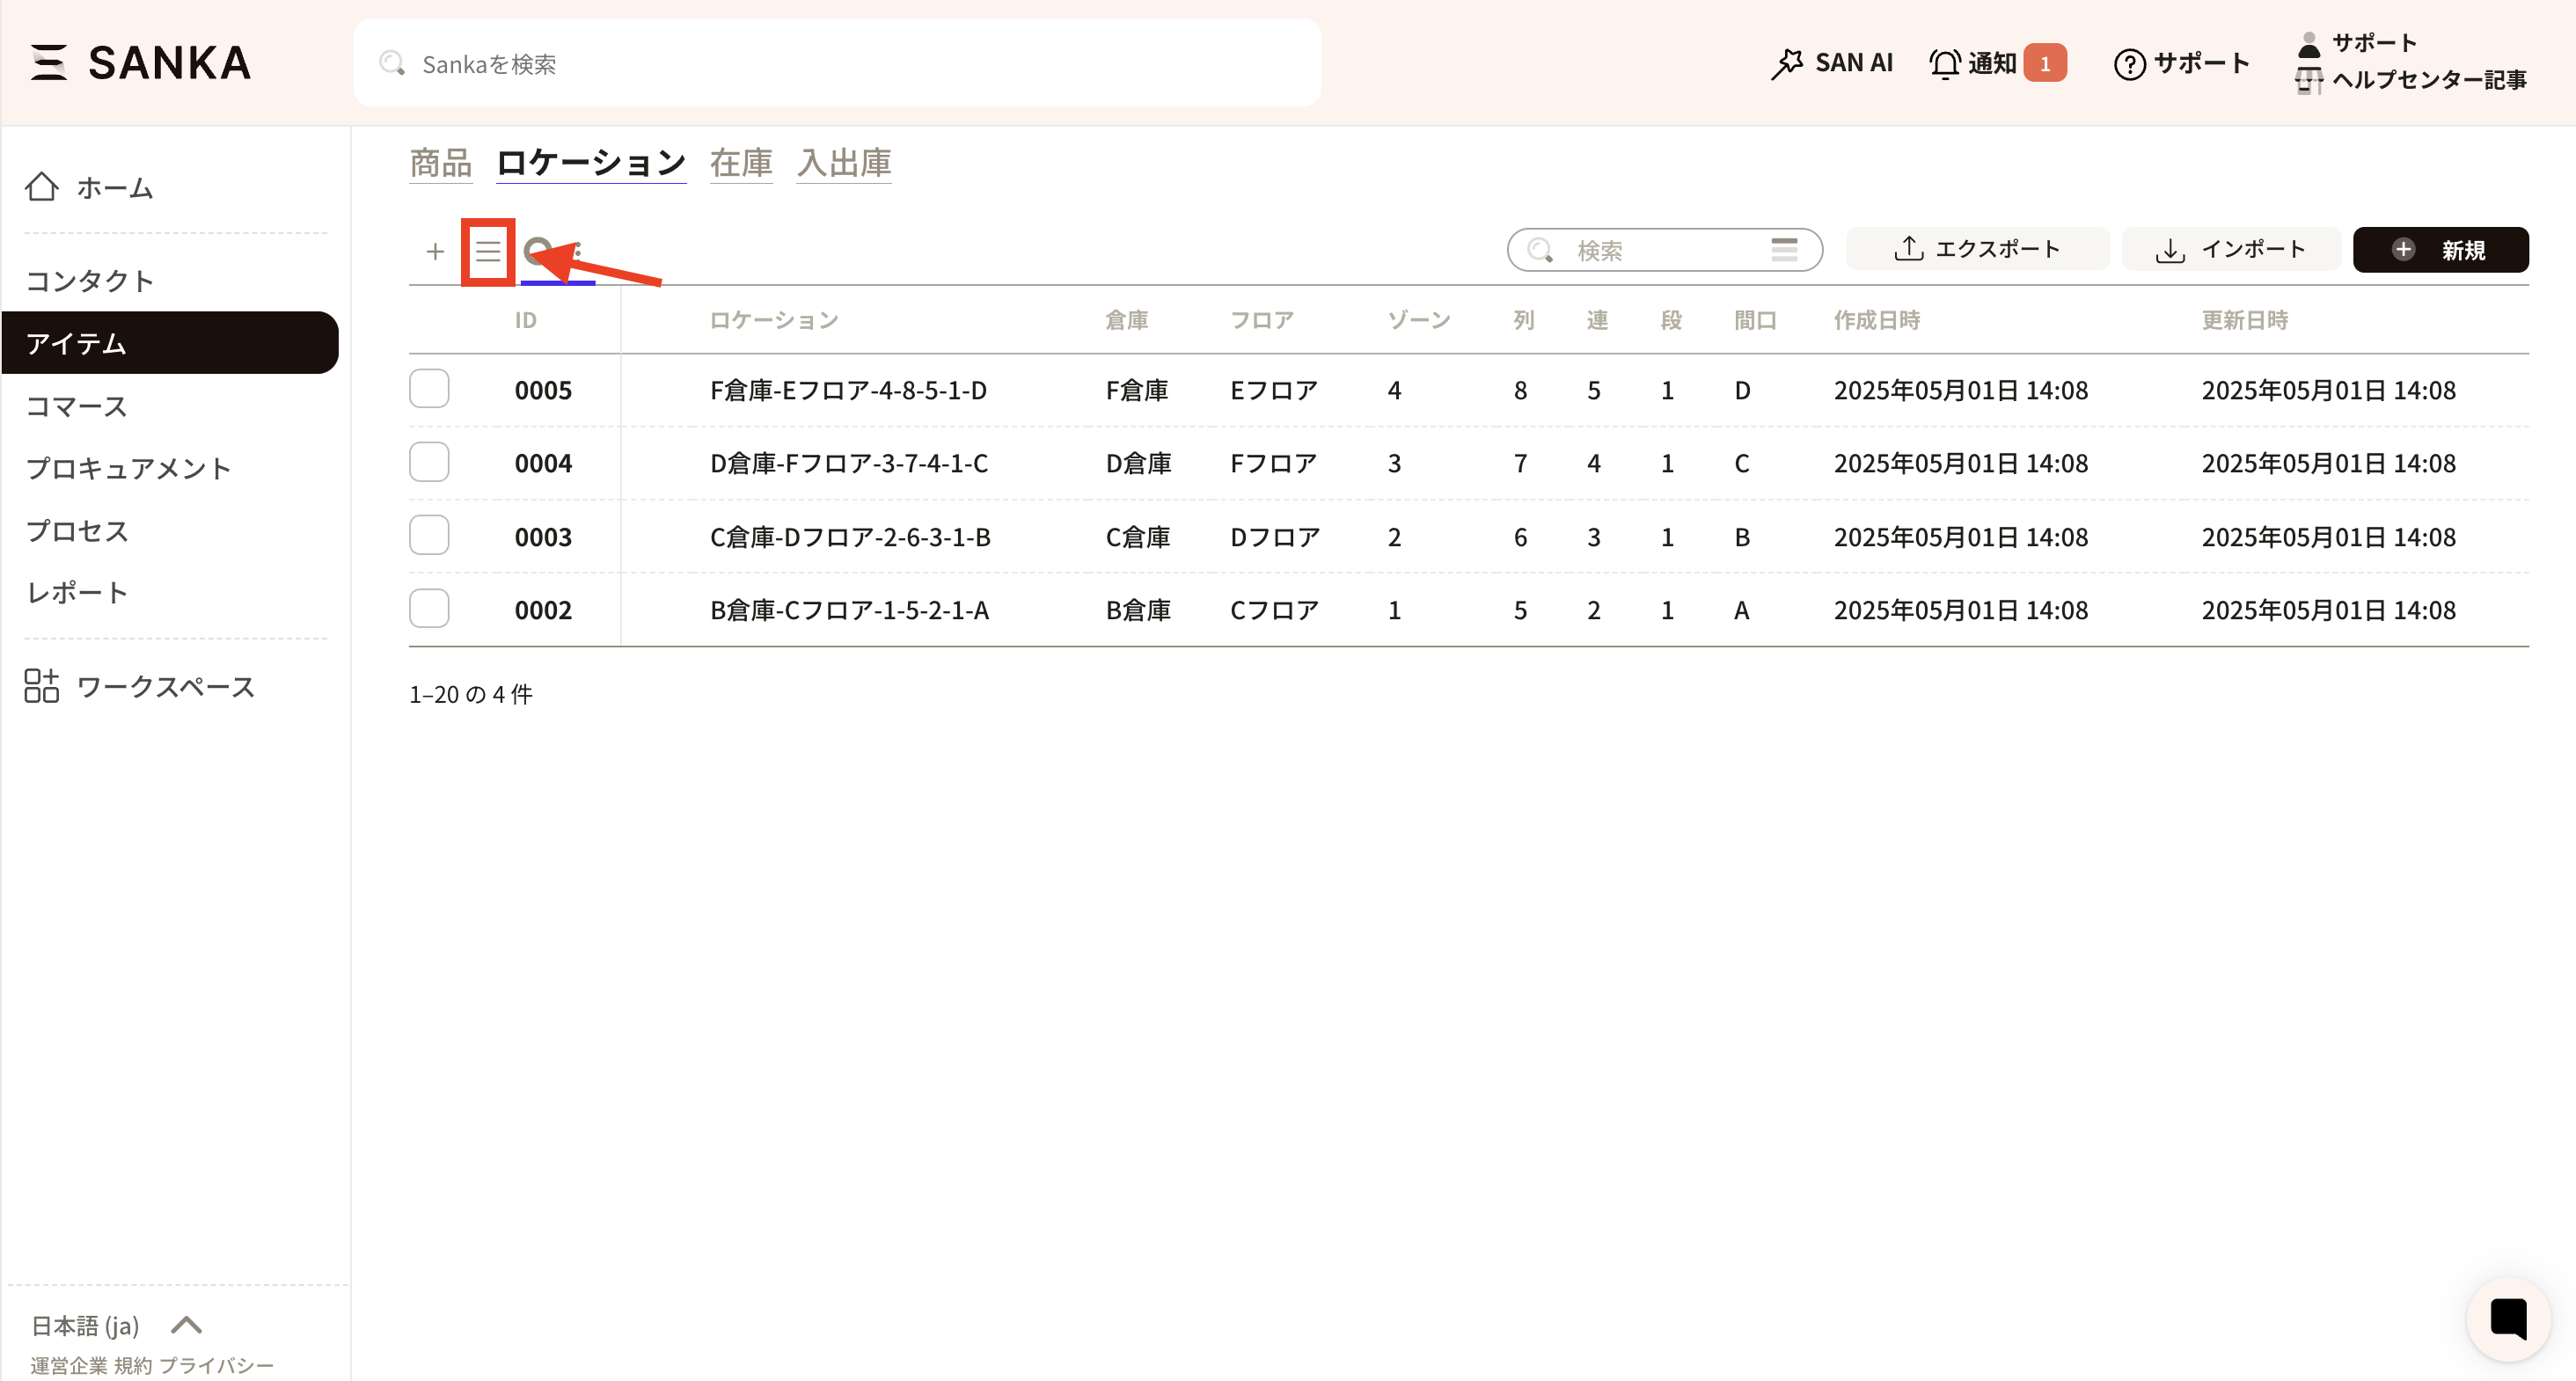Tick the checkbox for location 0002
The width and height of the screenshot is (2576, 1381).
429,609
